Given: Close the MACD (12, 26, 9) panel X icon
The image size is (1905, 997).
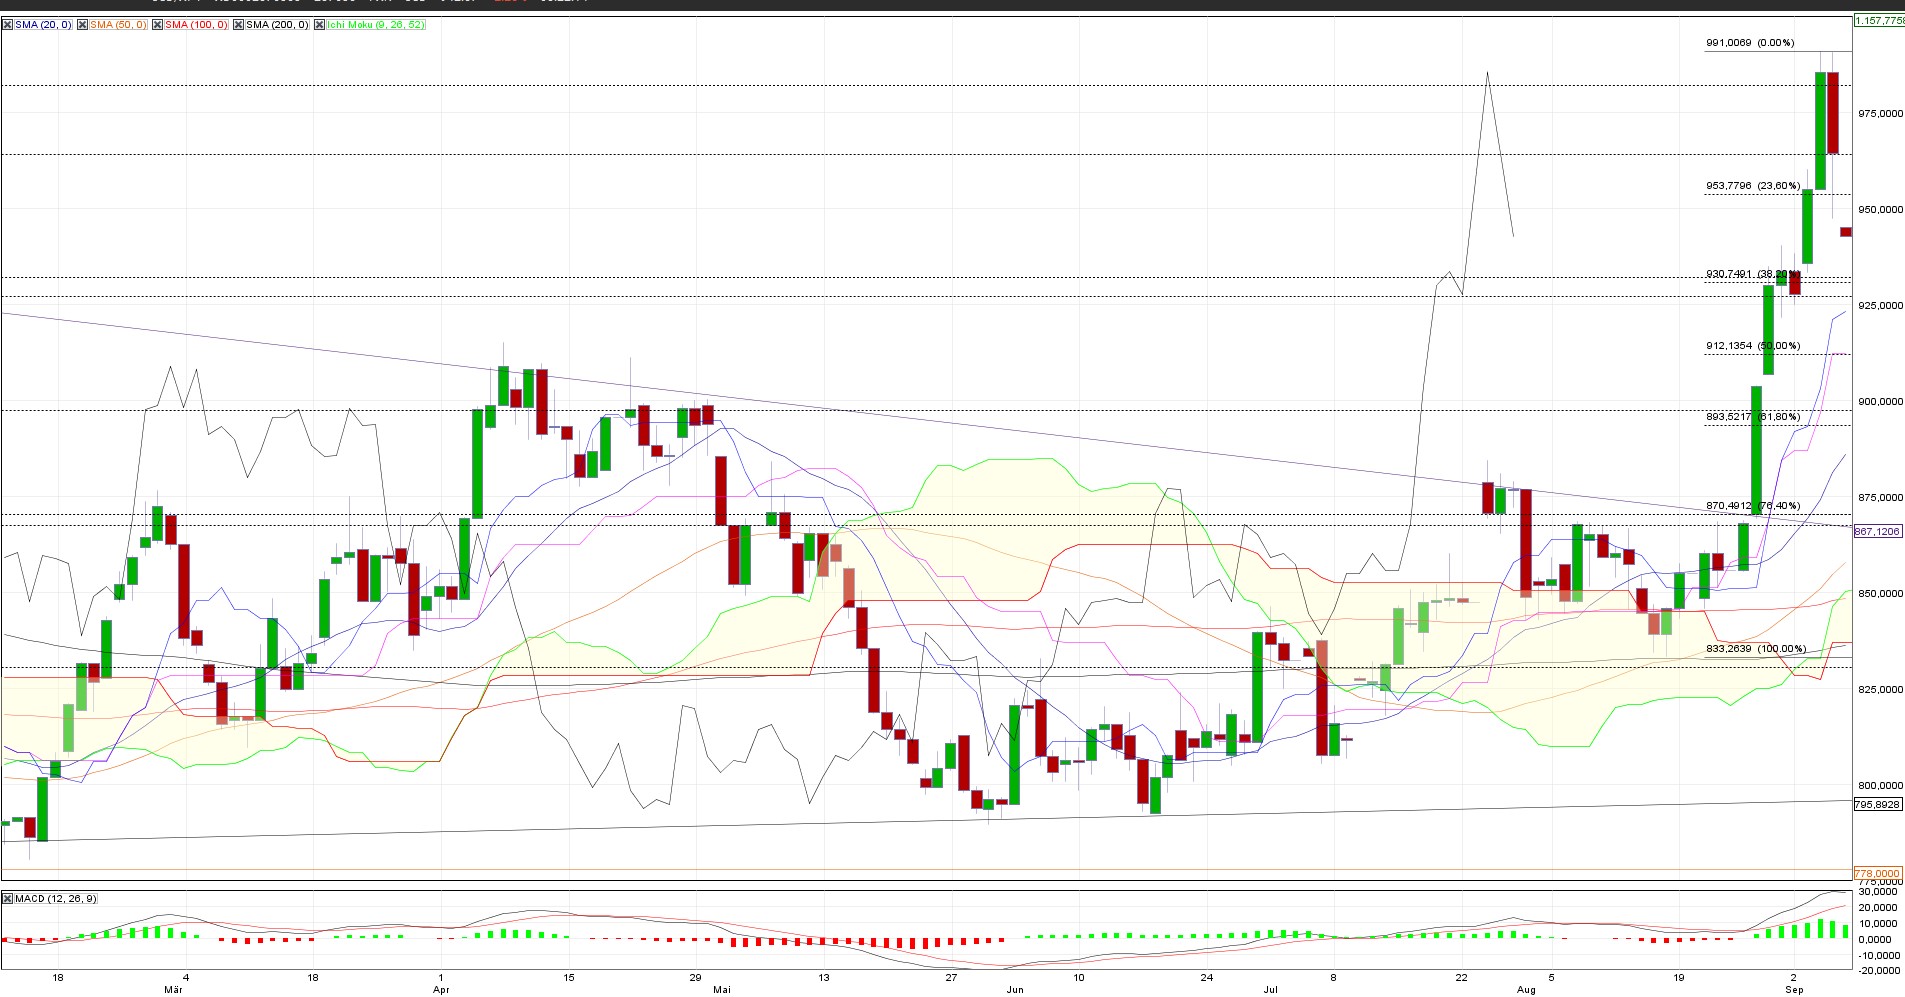Looking at the screenshot, I should [x=8, y=899].
